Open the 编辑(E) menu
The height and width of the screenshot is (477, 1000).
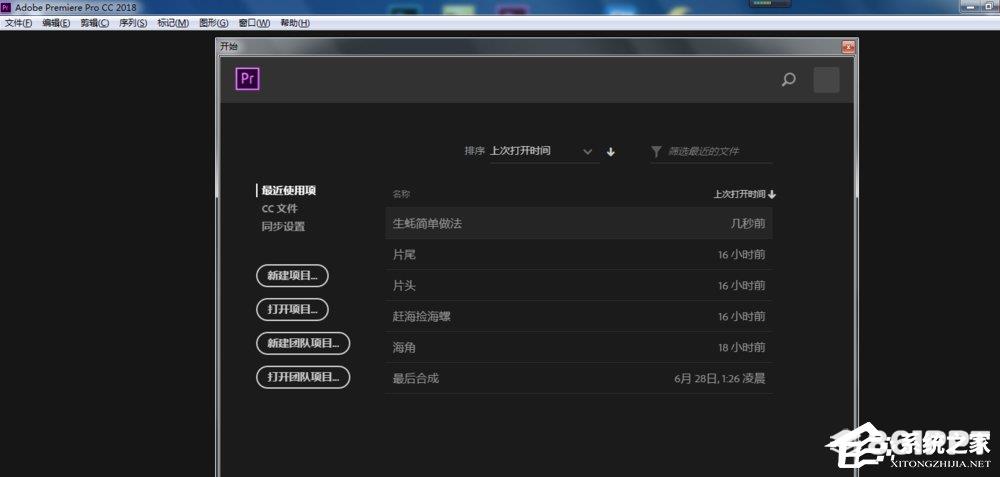pos(56,23)
